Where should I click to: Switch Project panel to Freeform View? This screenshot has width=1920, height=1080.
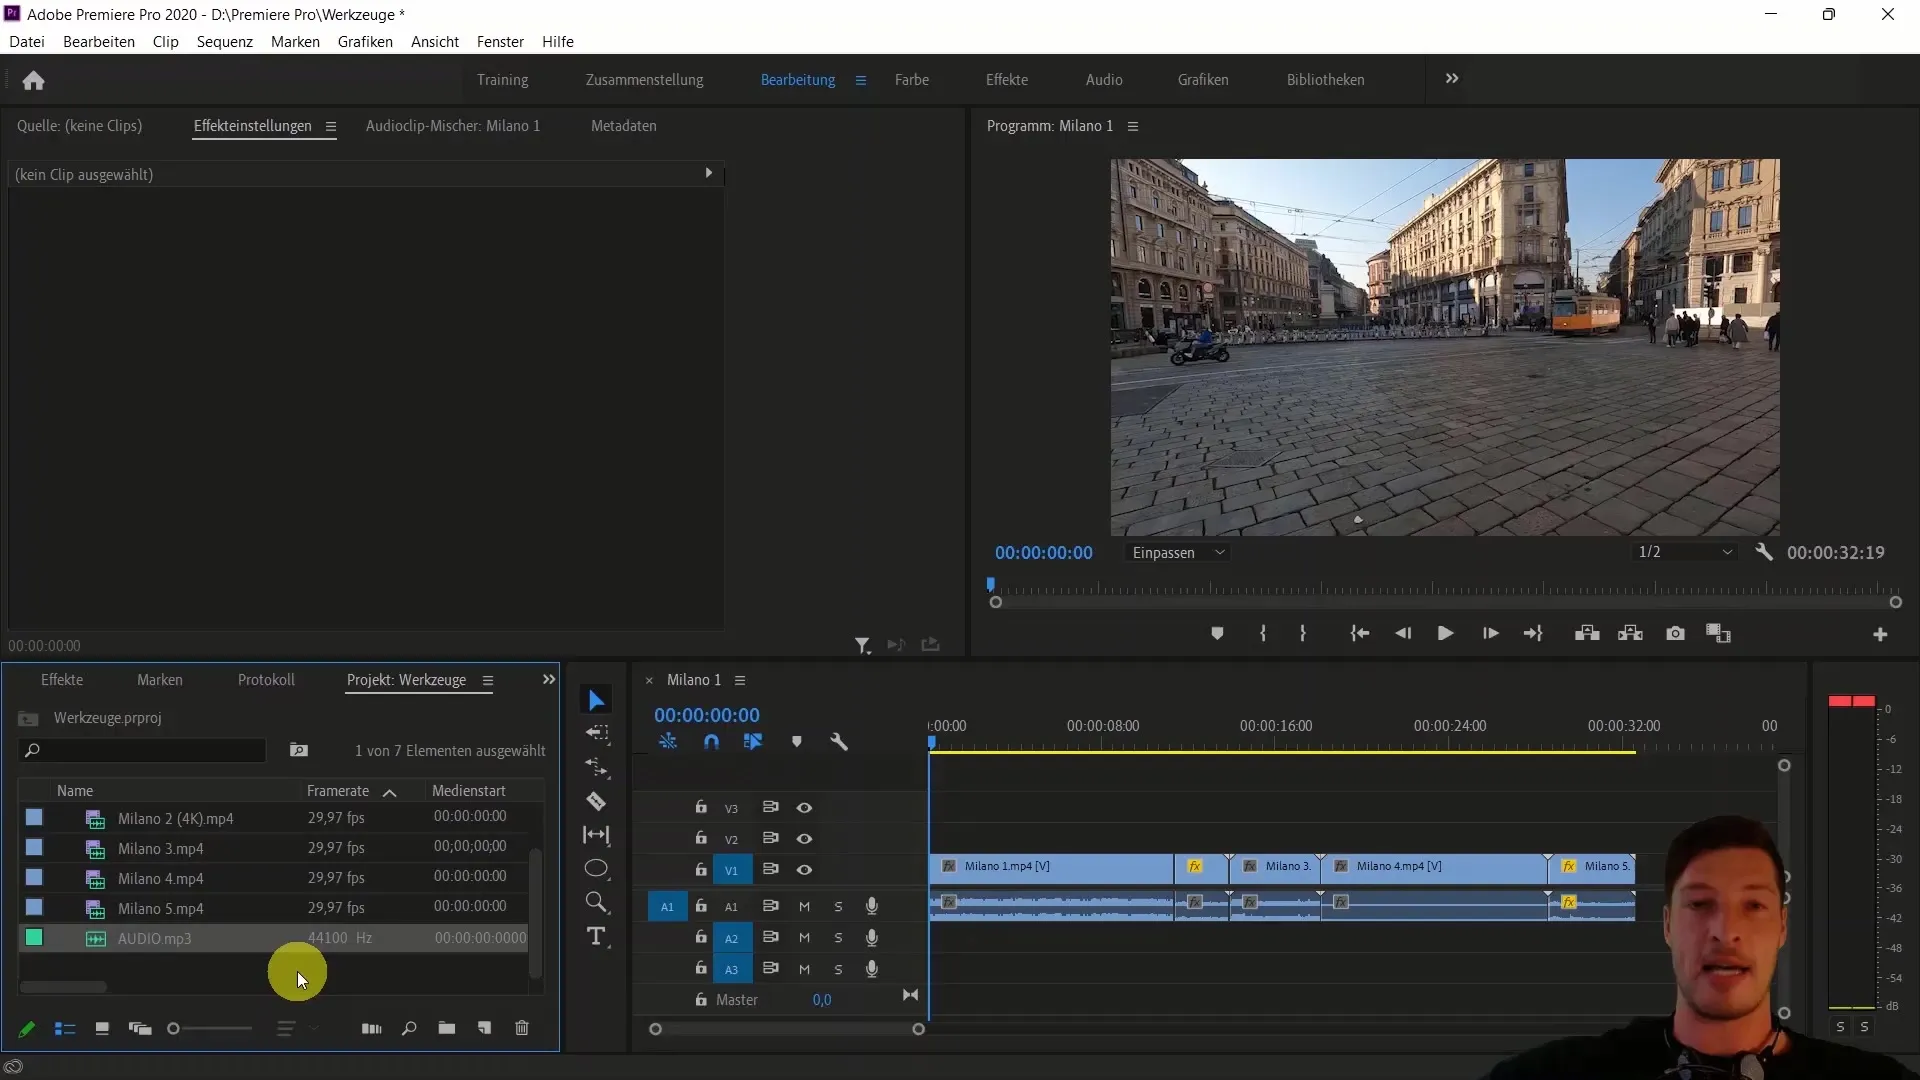pyautogui.click(x=140, y=1028)
